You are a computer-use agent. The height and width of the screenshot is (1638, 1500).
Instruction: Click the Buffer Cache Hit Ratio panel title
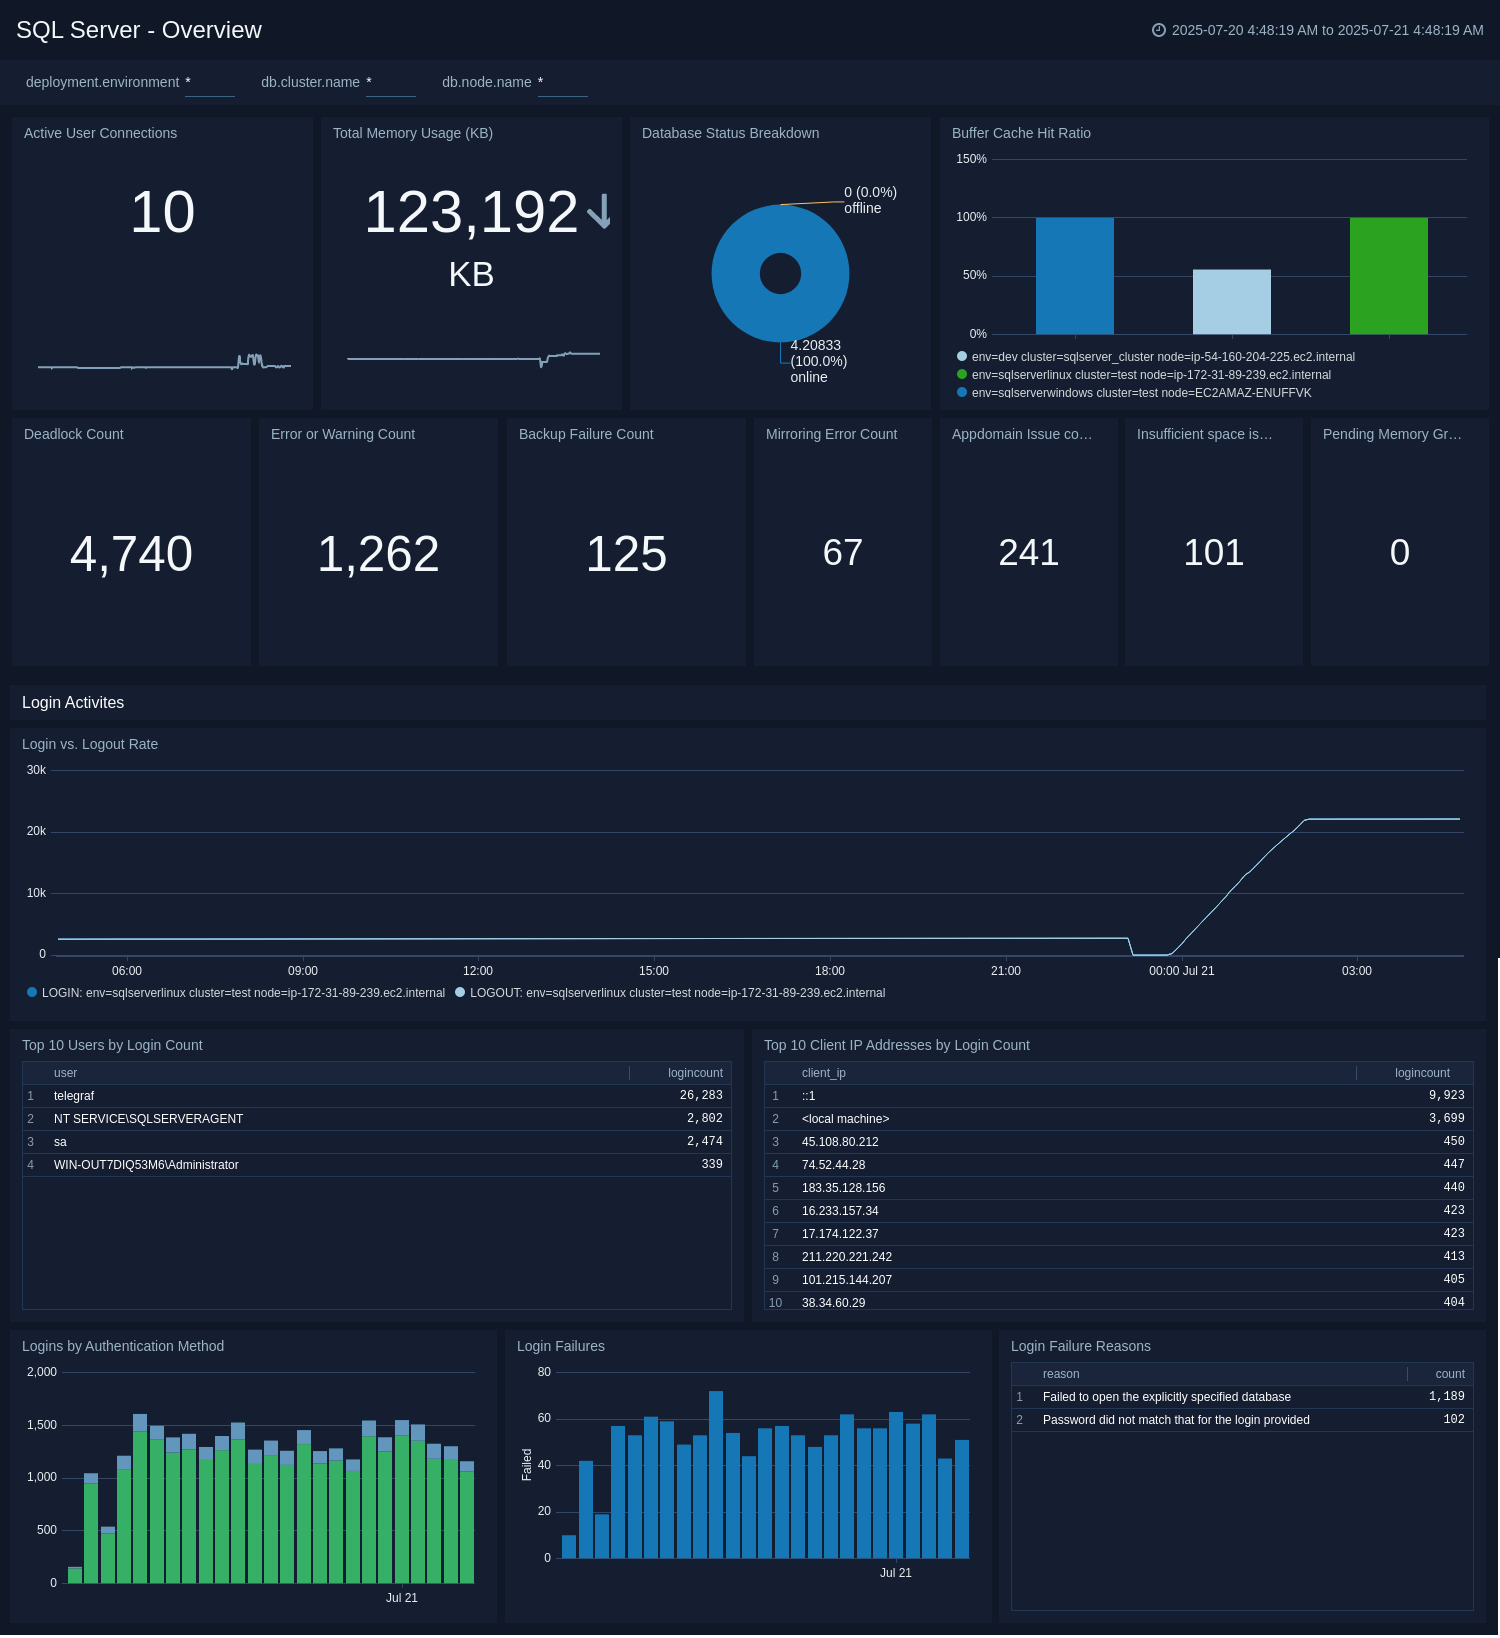coord(1021,133)
